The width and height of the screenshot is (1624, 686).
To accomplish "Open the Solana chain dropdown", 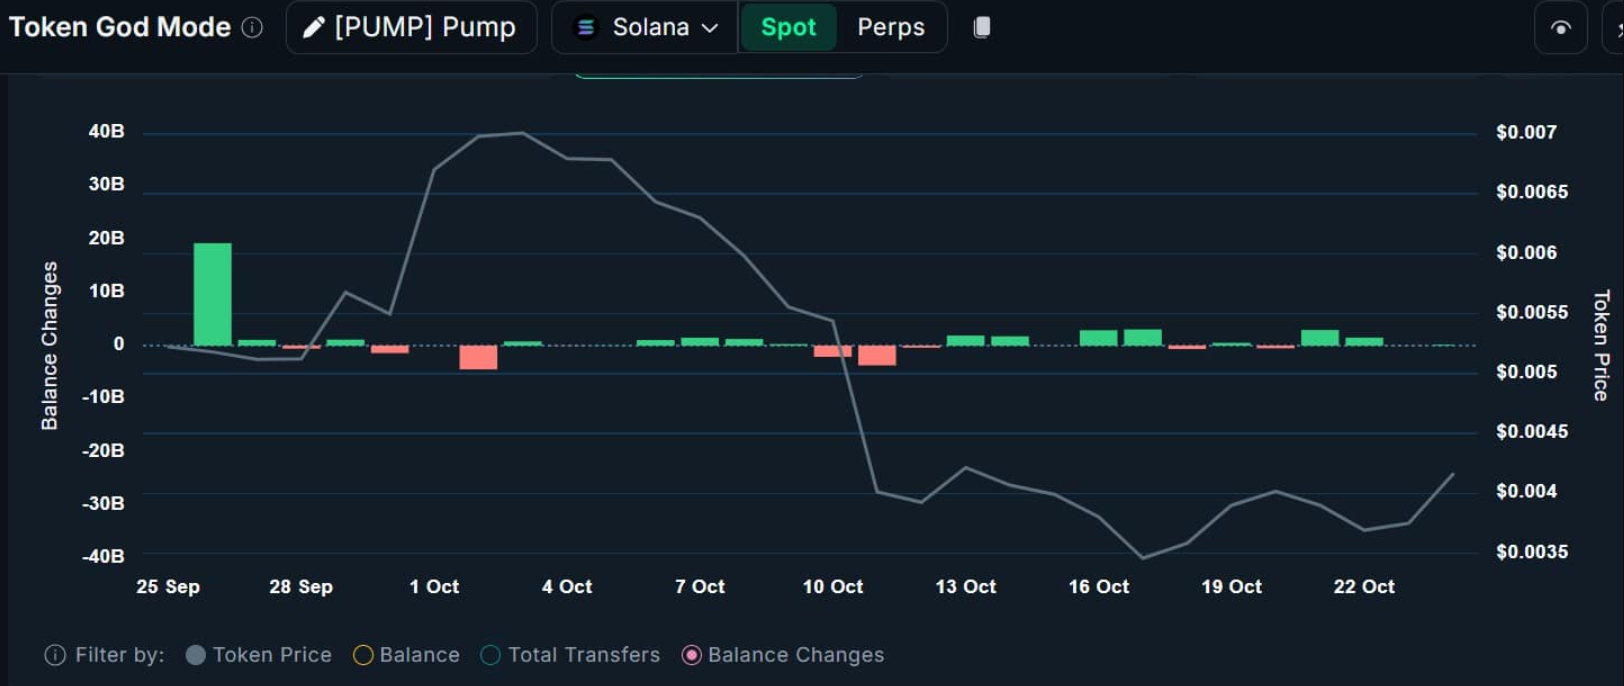I will (647, 28).
